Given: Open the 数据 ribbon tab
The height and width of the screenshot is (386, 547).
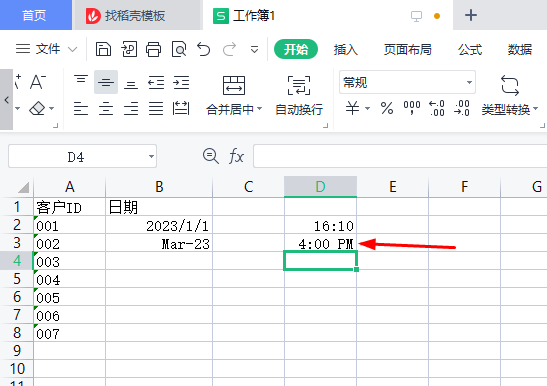Looking at the screenshot, I should click(520, 50).
